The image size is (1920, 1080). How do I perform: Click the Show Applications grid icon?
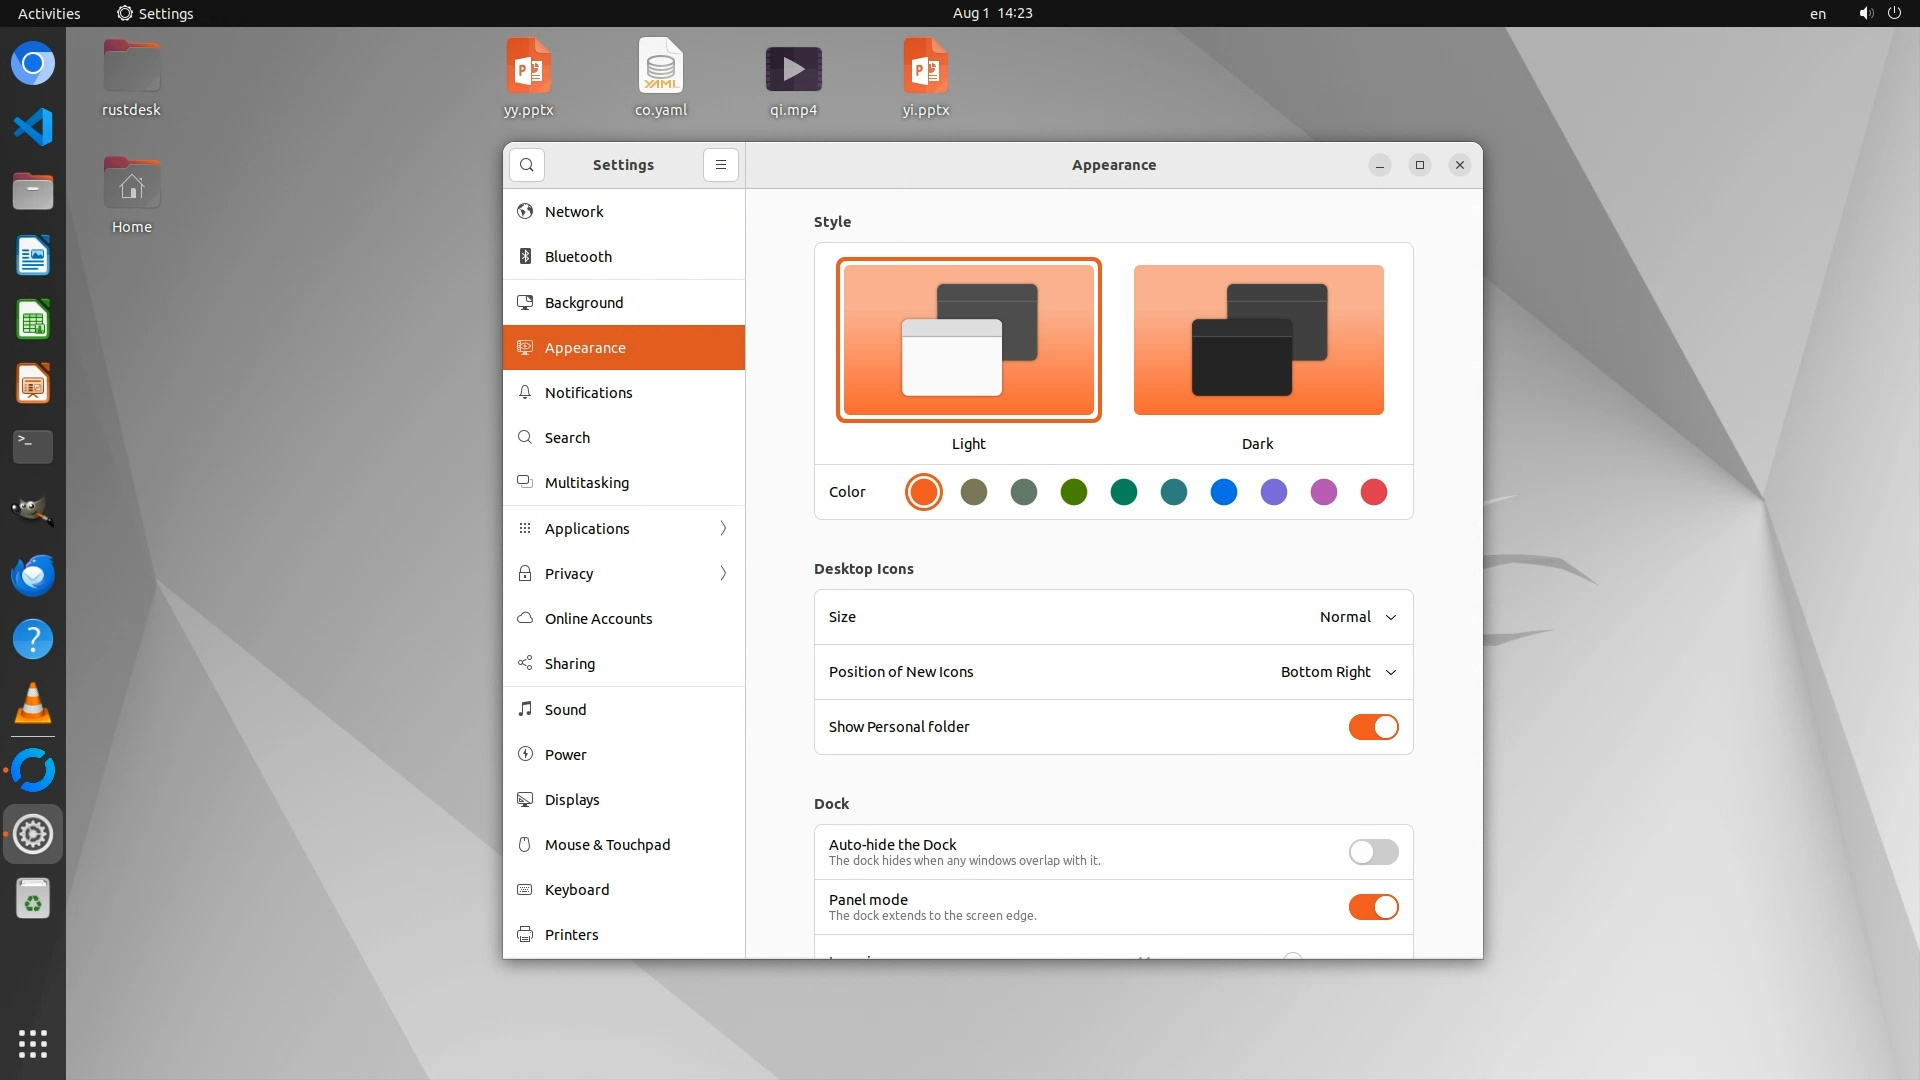[33, 1043]
